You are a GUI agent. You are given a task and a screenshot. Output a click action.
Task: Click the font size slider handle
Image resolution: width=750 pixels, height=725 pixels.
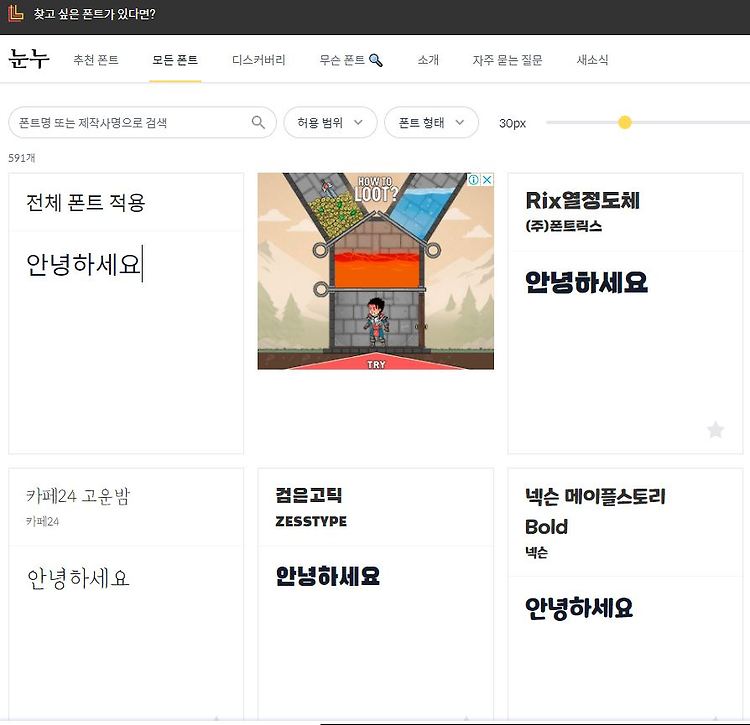click(x=624, y=122)
